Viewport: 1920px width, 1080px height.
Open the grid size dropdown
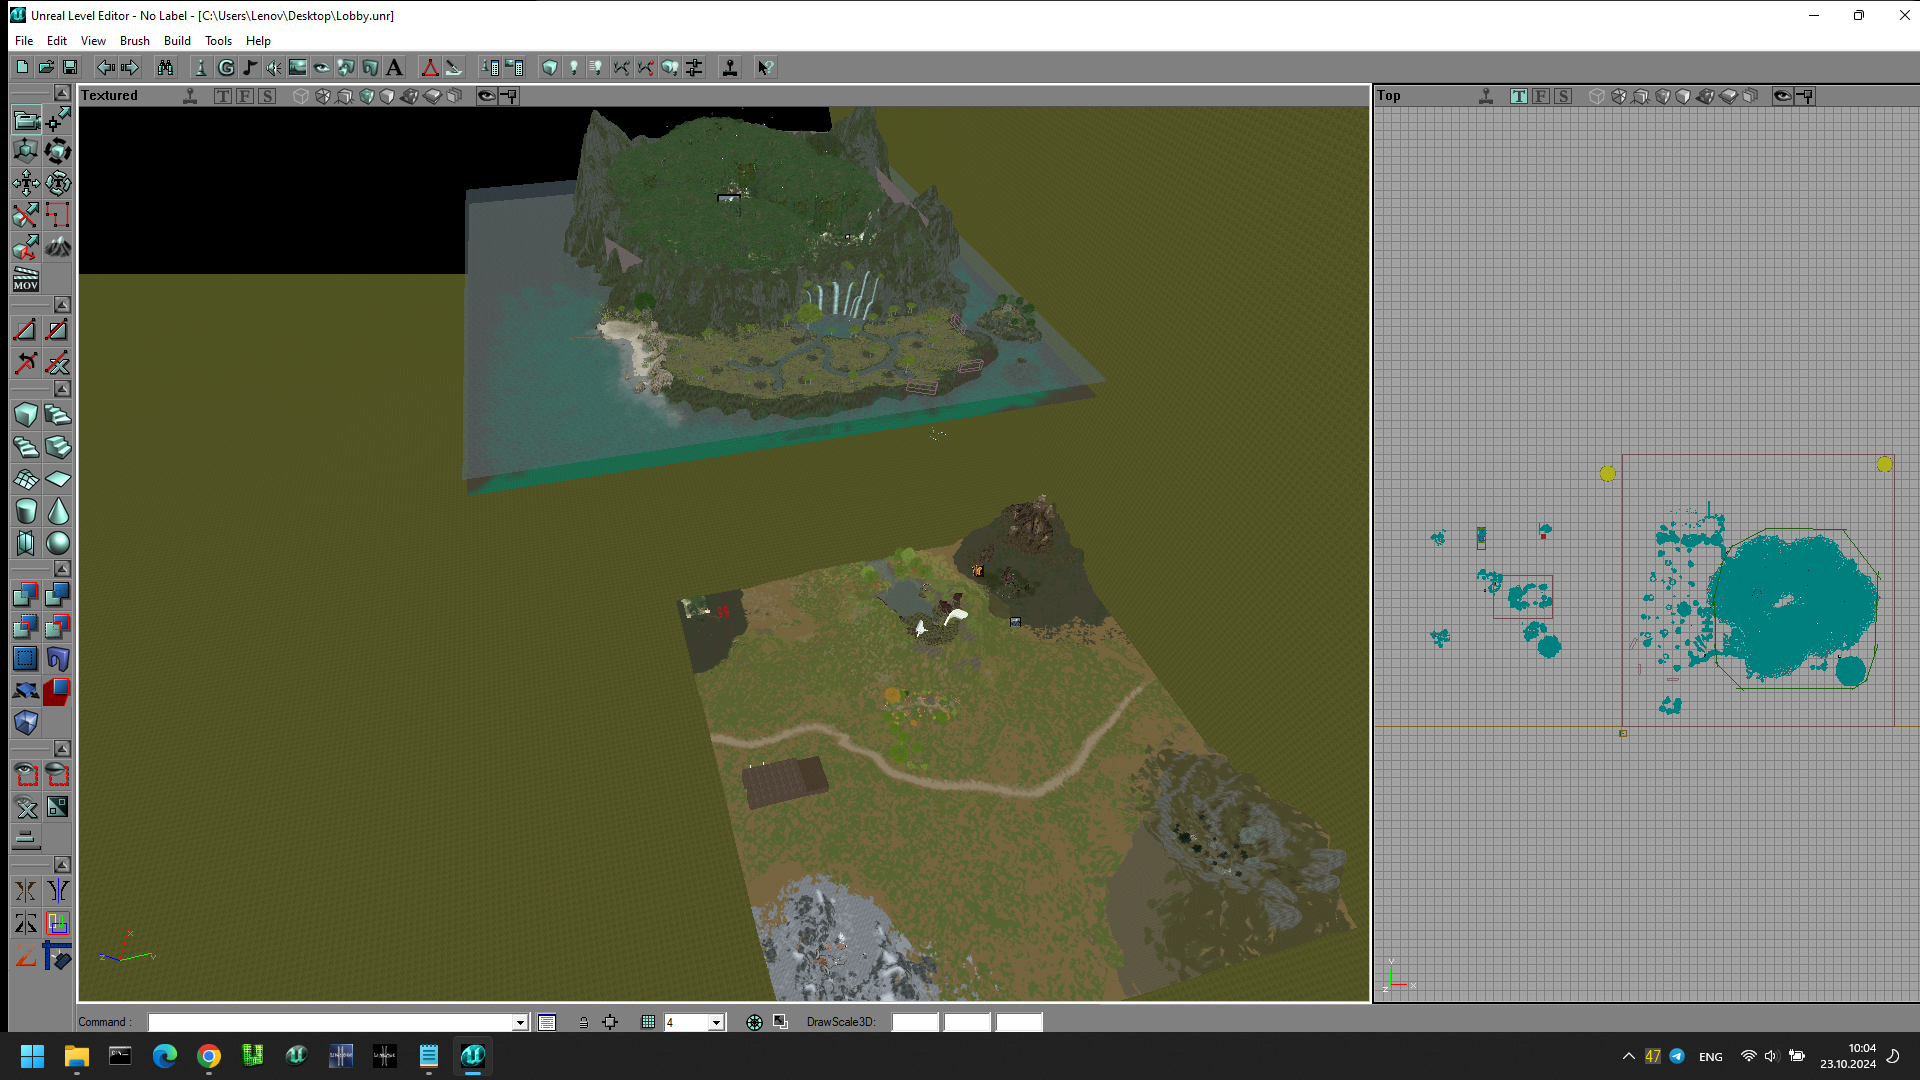coord(716,1022)
